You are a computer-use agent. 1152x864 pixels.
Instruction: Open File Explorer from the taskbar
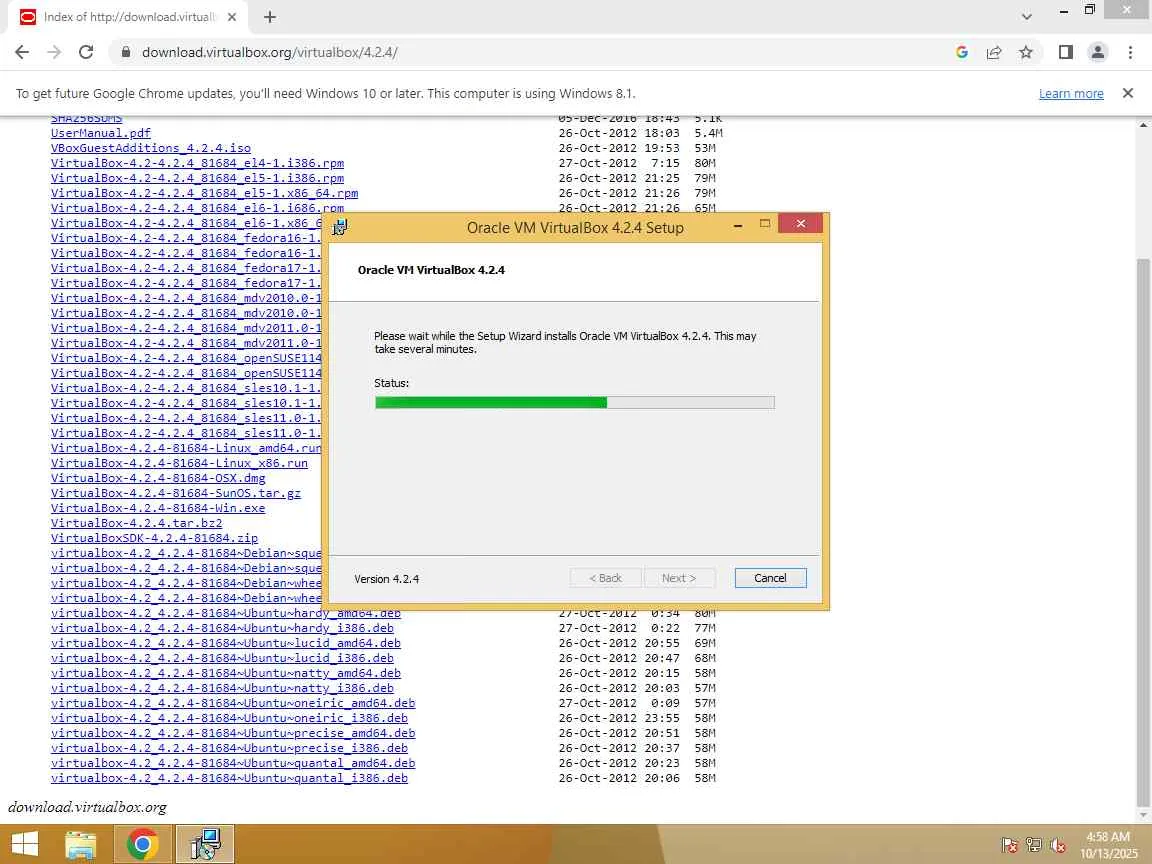tap(81, 845)
